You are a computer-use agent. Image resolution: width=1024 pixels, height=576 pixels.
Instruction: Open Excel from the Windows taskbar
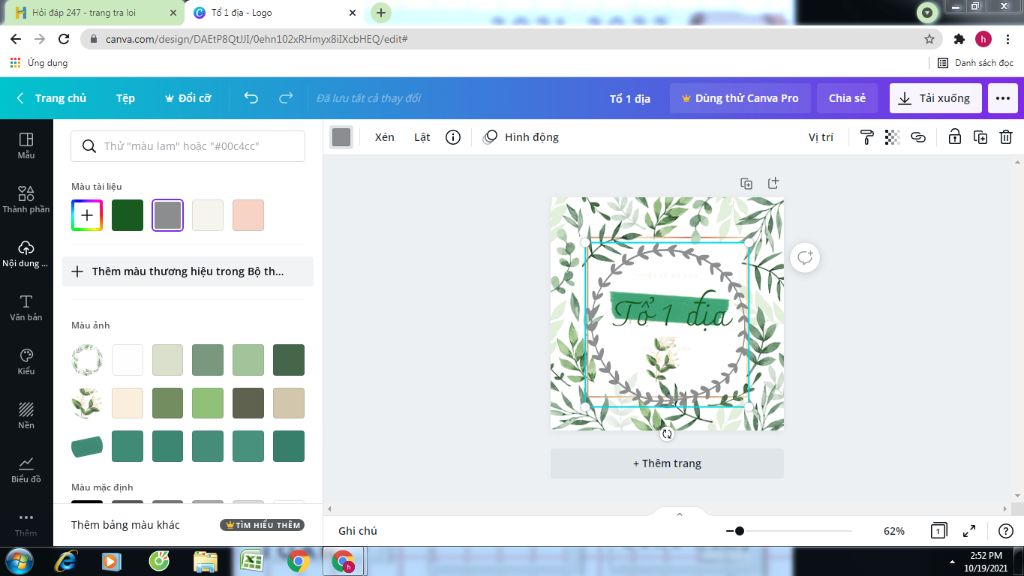click(x=251, y=562)
